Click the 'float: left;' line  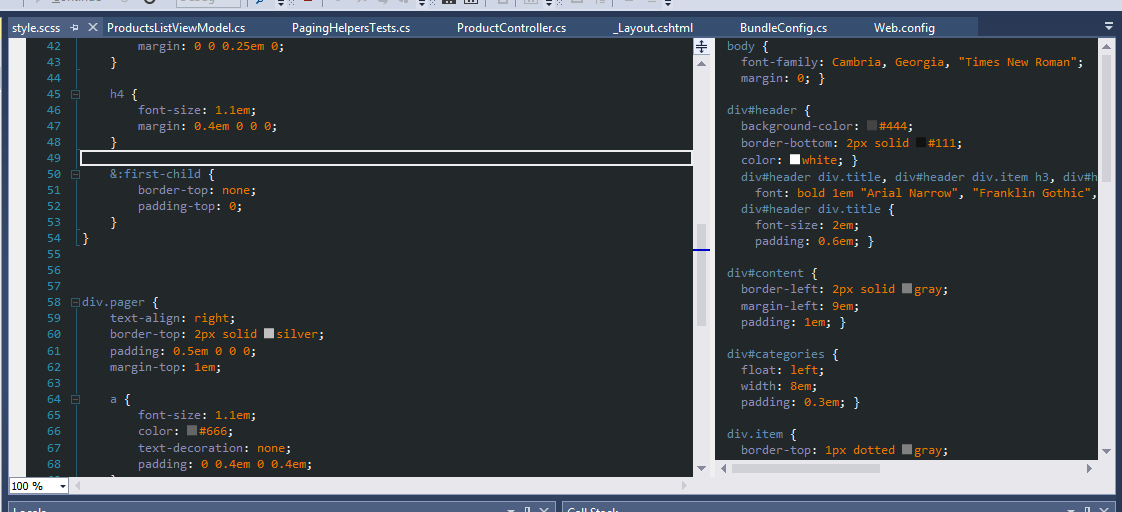click(783, 370)
